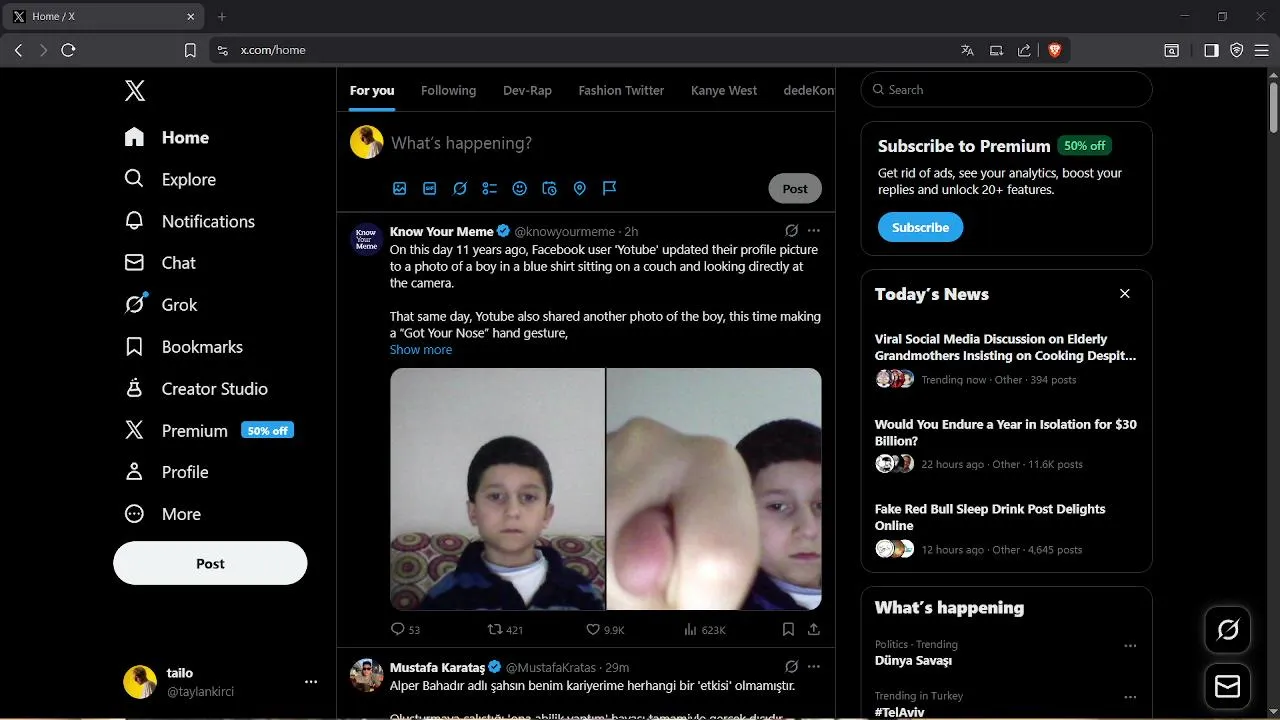Click the Grok icon in composer toolbar

pyautogui.click(x=460, y=188)
